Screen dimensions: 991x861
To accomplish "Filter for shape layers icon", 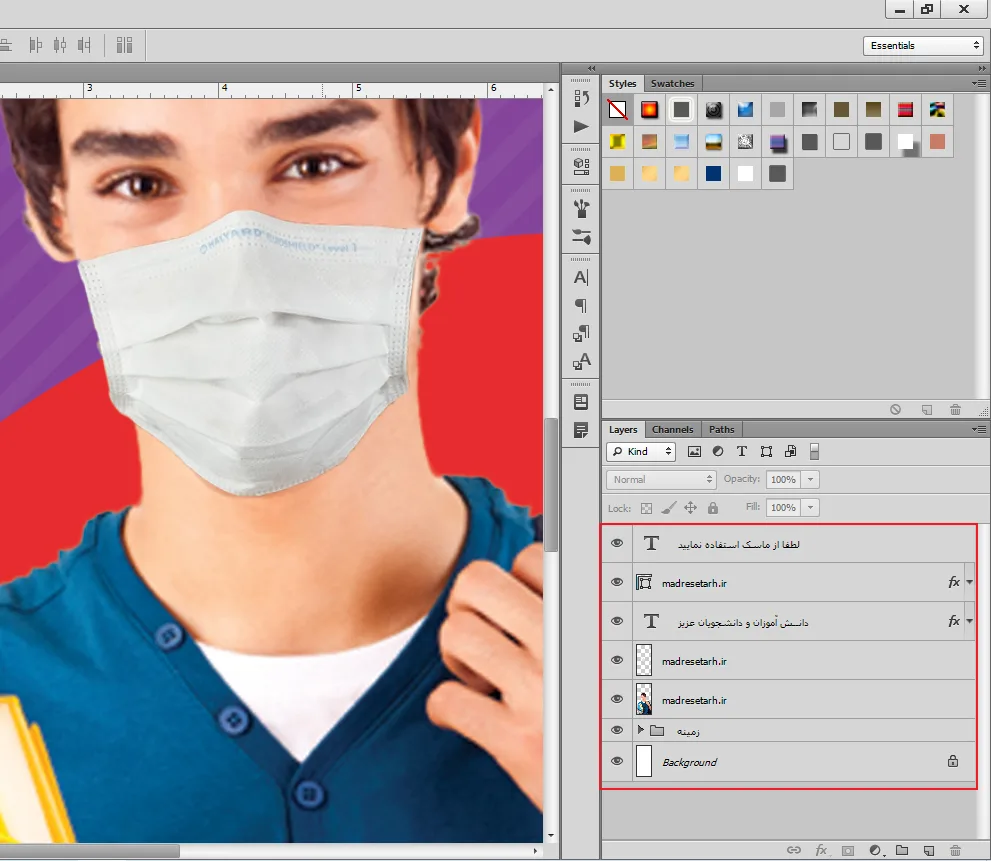I will (x=766, y=451).
